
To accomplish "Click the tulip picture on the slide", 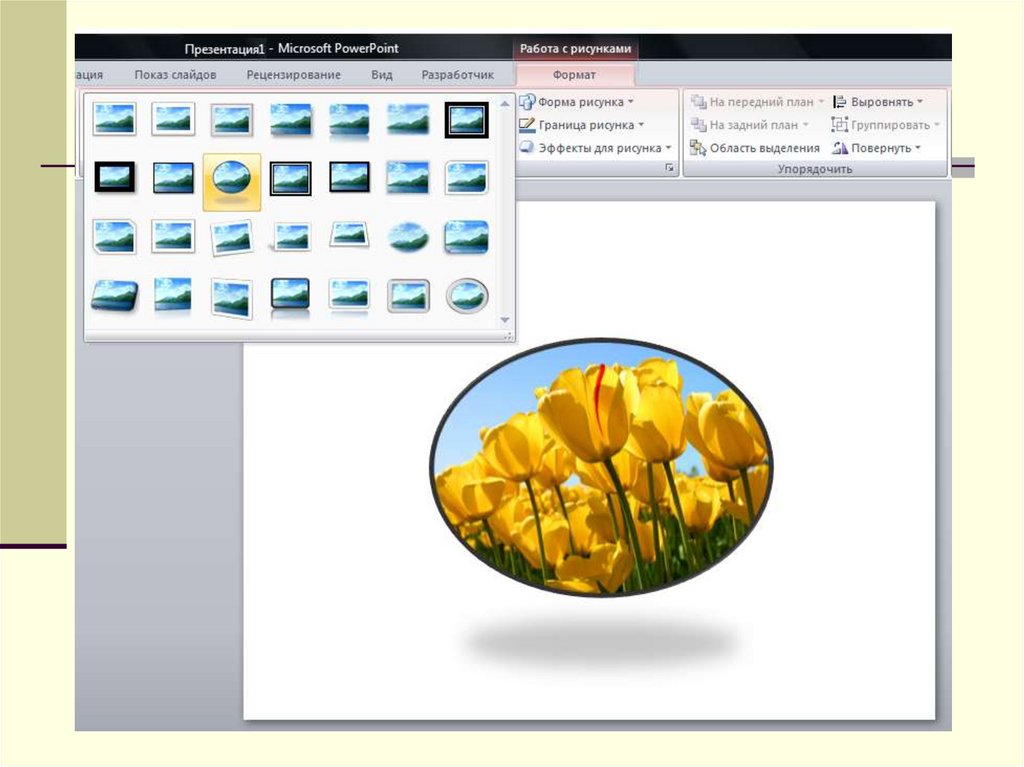I will (x=600, y=467).
